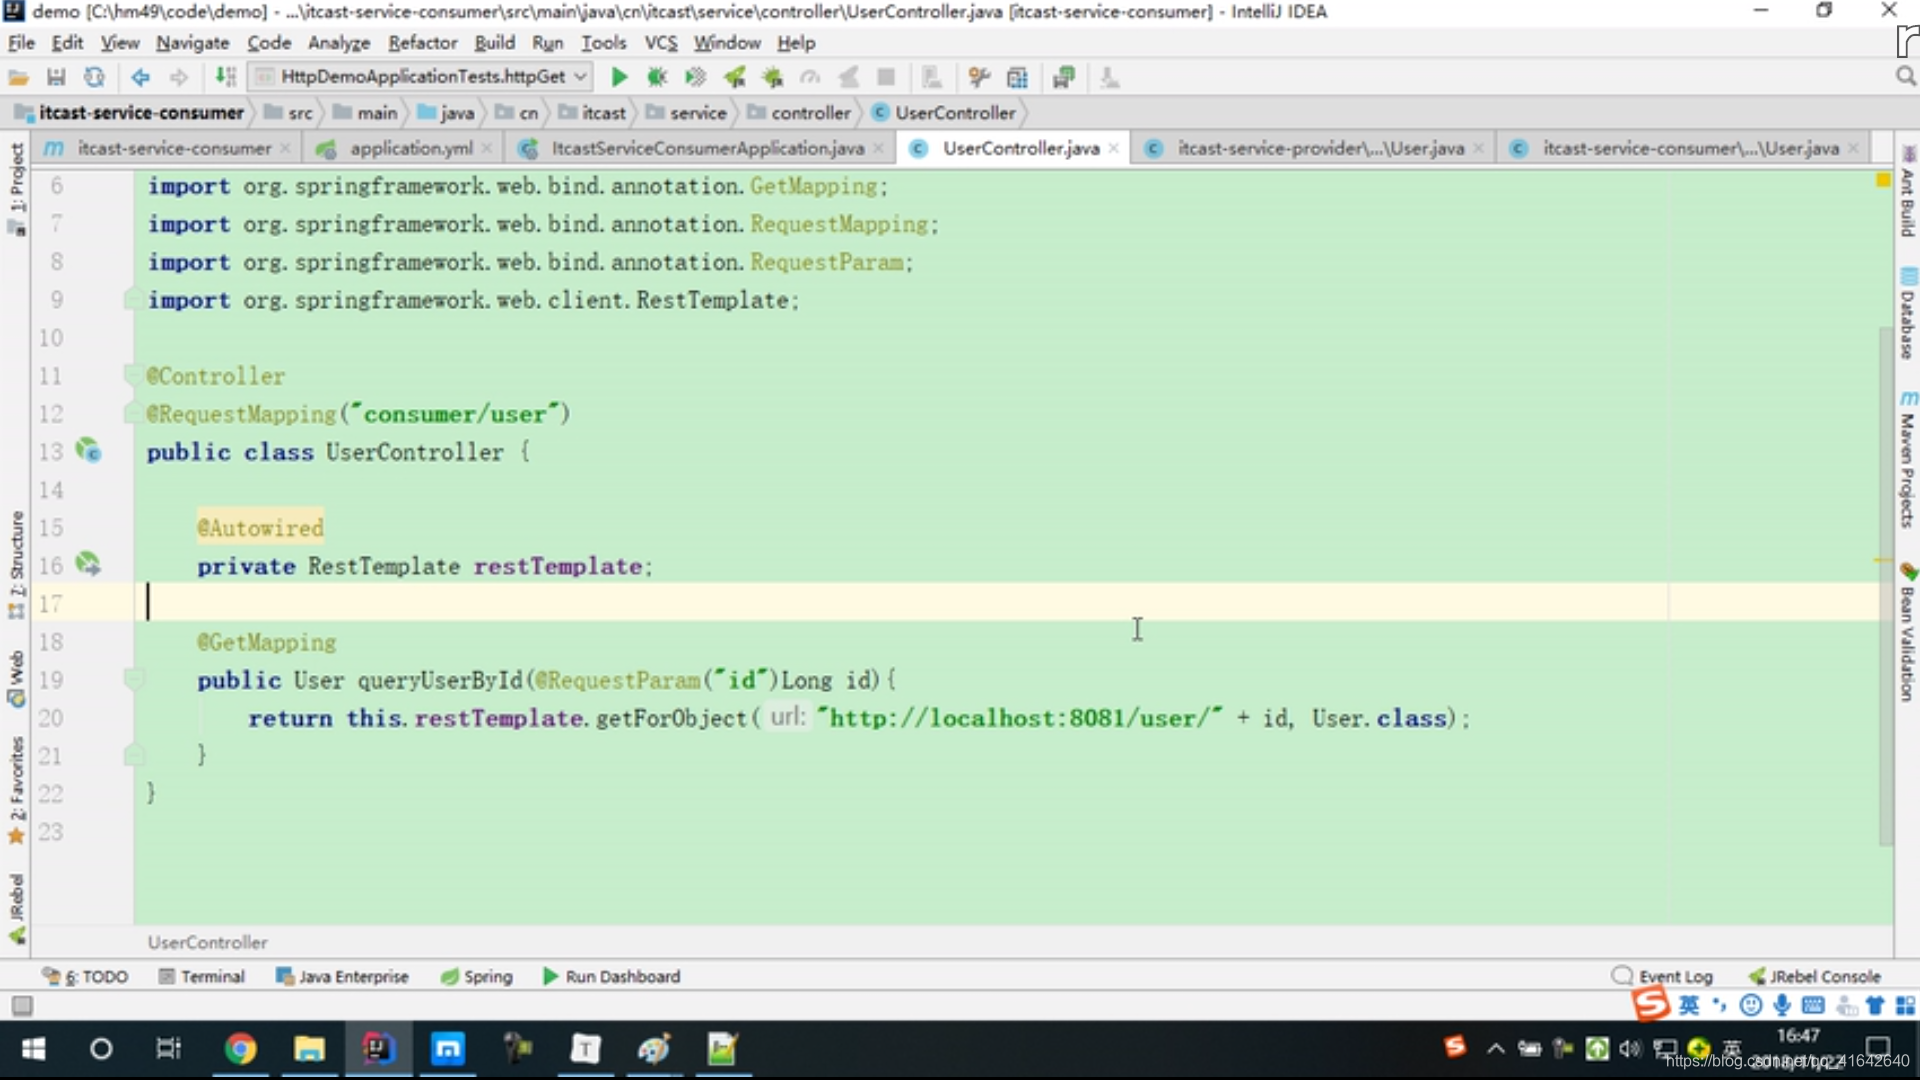
Task: Toggle the Ant Build tool window
Action: pyautogui.click(x=1907, y=192)
